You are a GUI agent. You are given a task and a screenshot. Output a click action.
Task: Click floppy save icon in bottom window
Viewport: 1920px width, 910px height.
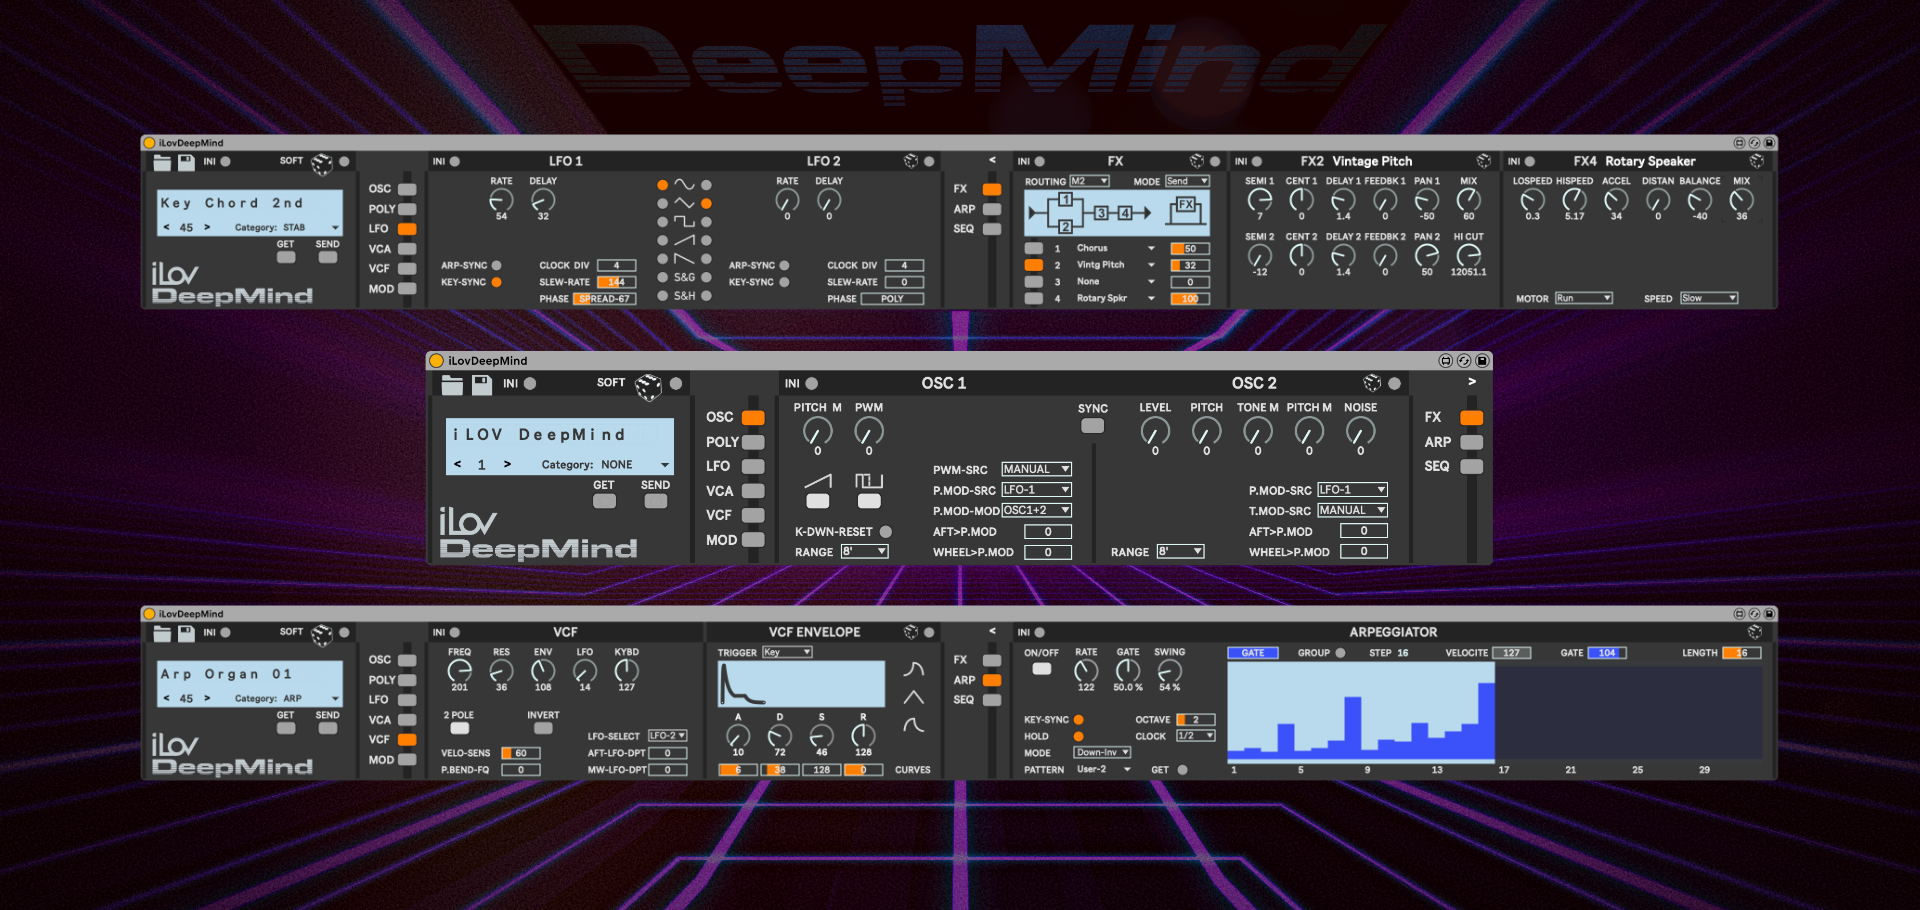click(186, 633)
